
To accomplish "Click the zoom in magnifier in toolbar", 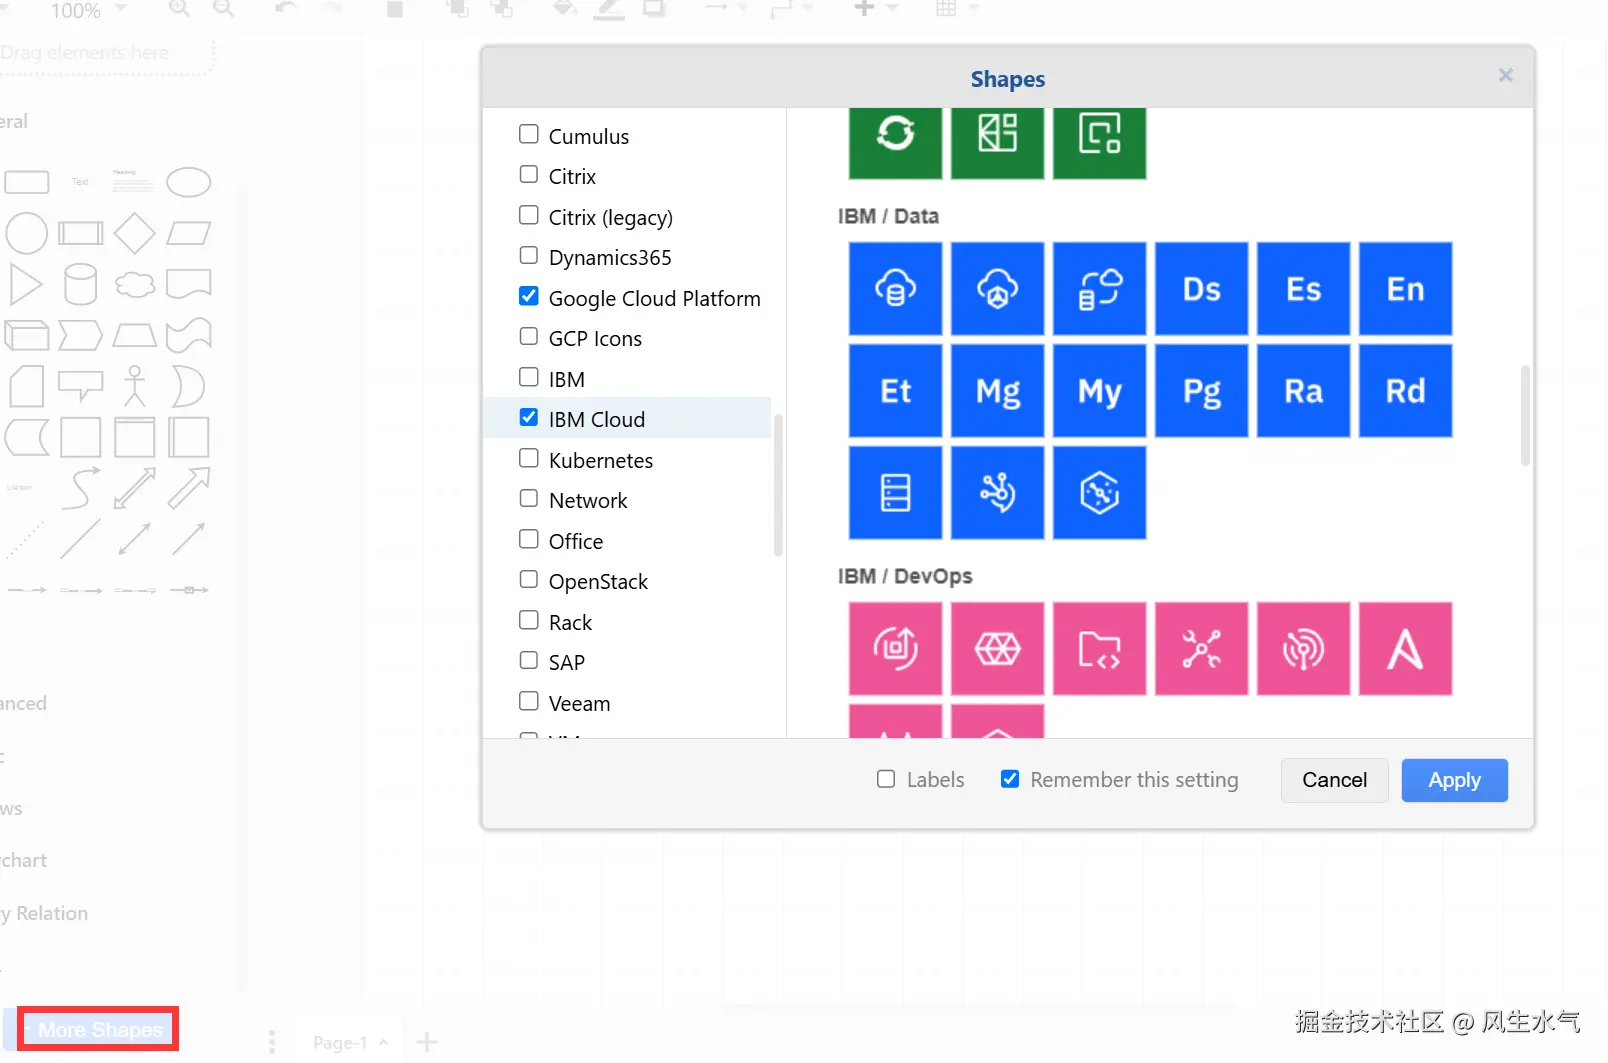I will click(x=179, y=9).
